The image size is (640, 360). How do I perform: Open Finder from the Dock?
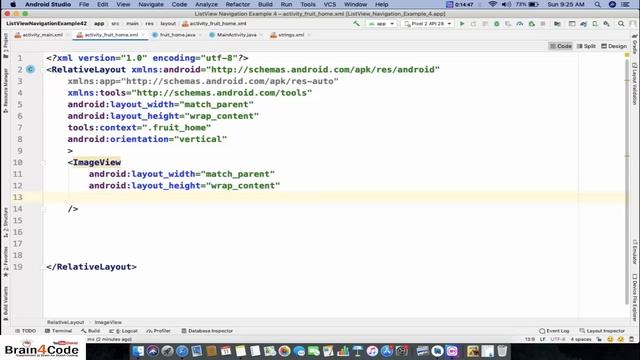click(138, 351)
